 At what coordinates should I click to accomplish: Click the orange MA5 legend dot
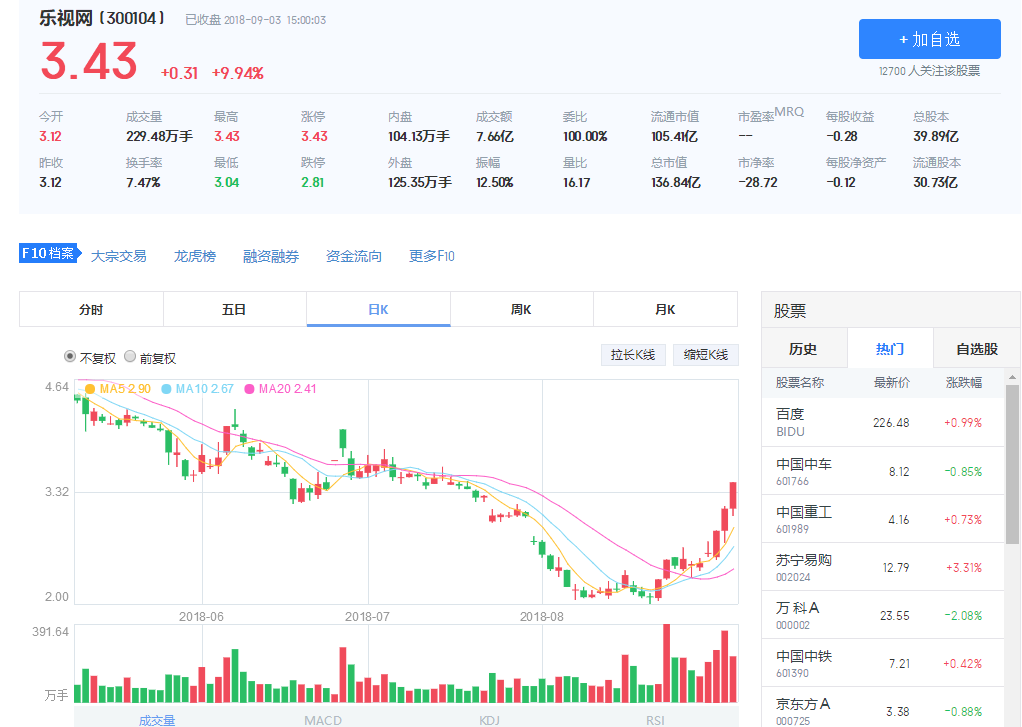tap(90, 389)
